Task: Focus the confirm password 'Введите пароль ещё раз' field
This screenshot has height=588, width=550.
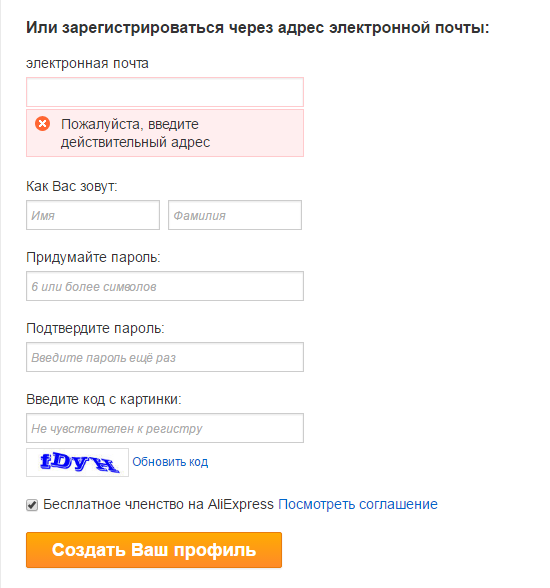Action: pos(165,357)
